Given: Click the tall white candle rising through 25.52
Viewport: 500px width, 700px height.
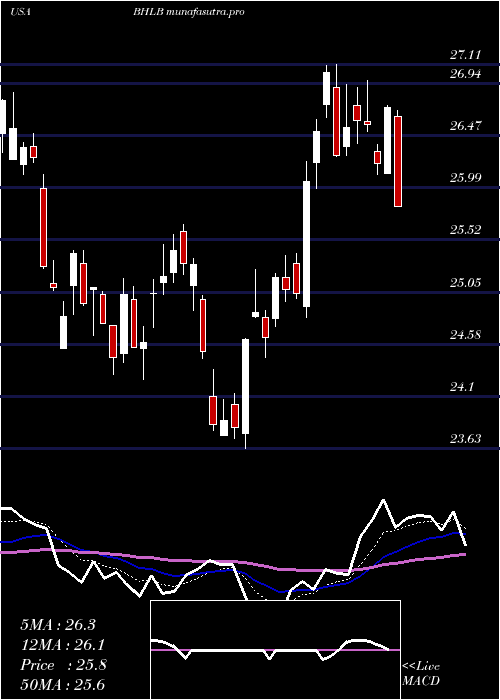Looking at the screenshot, I should (307, 244).
